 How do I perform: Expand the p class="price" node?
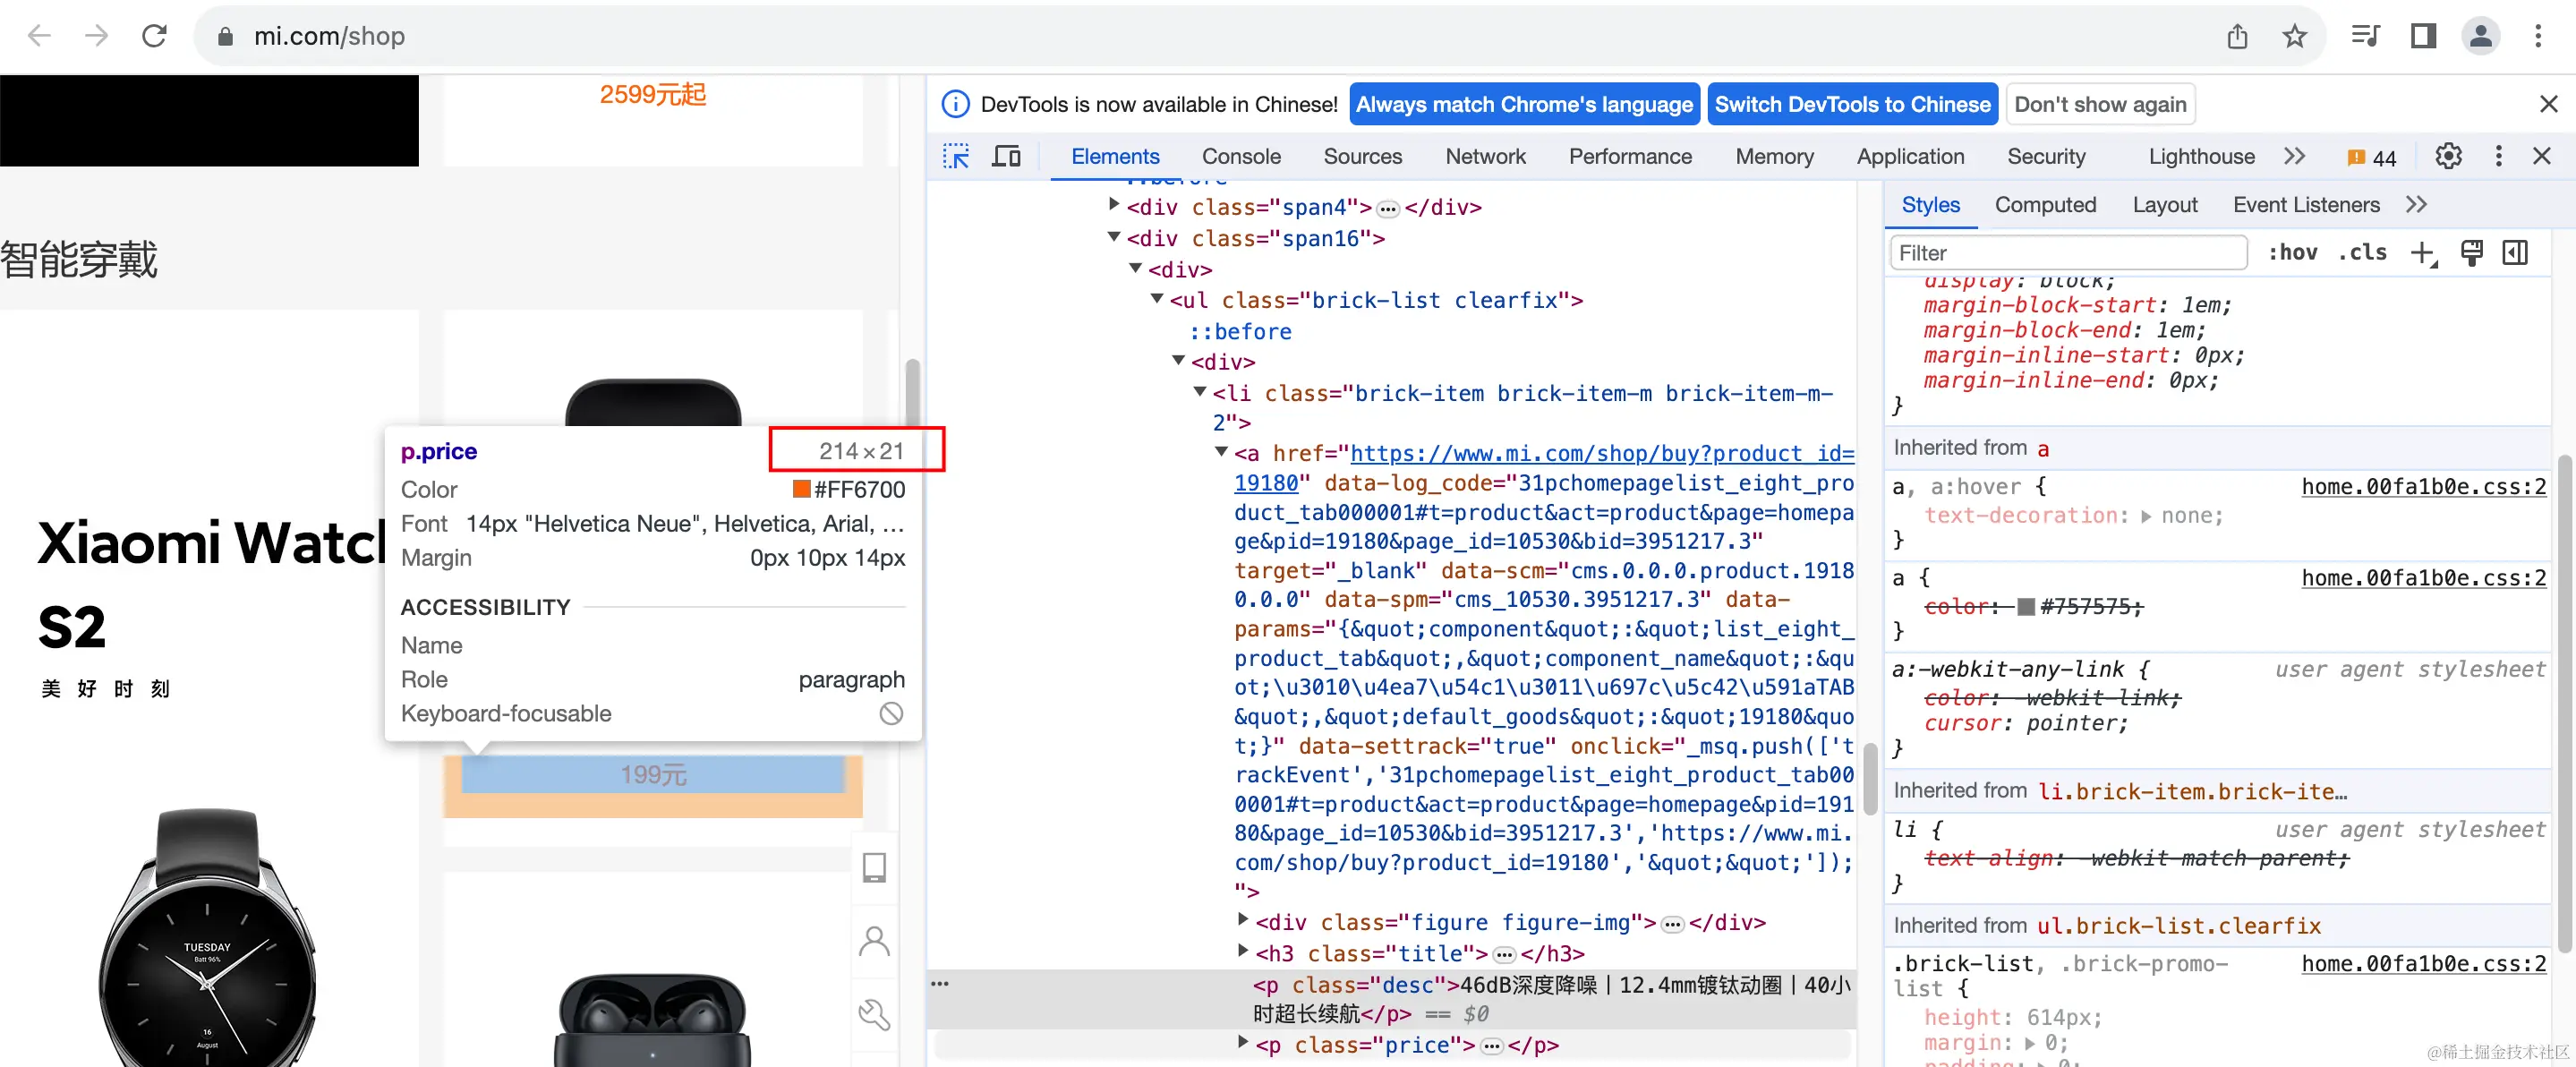[x=1243, y=1043]
